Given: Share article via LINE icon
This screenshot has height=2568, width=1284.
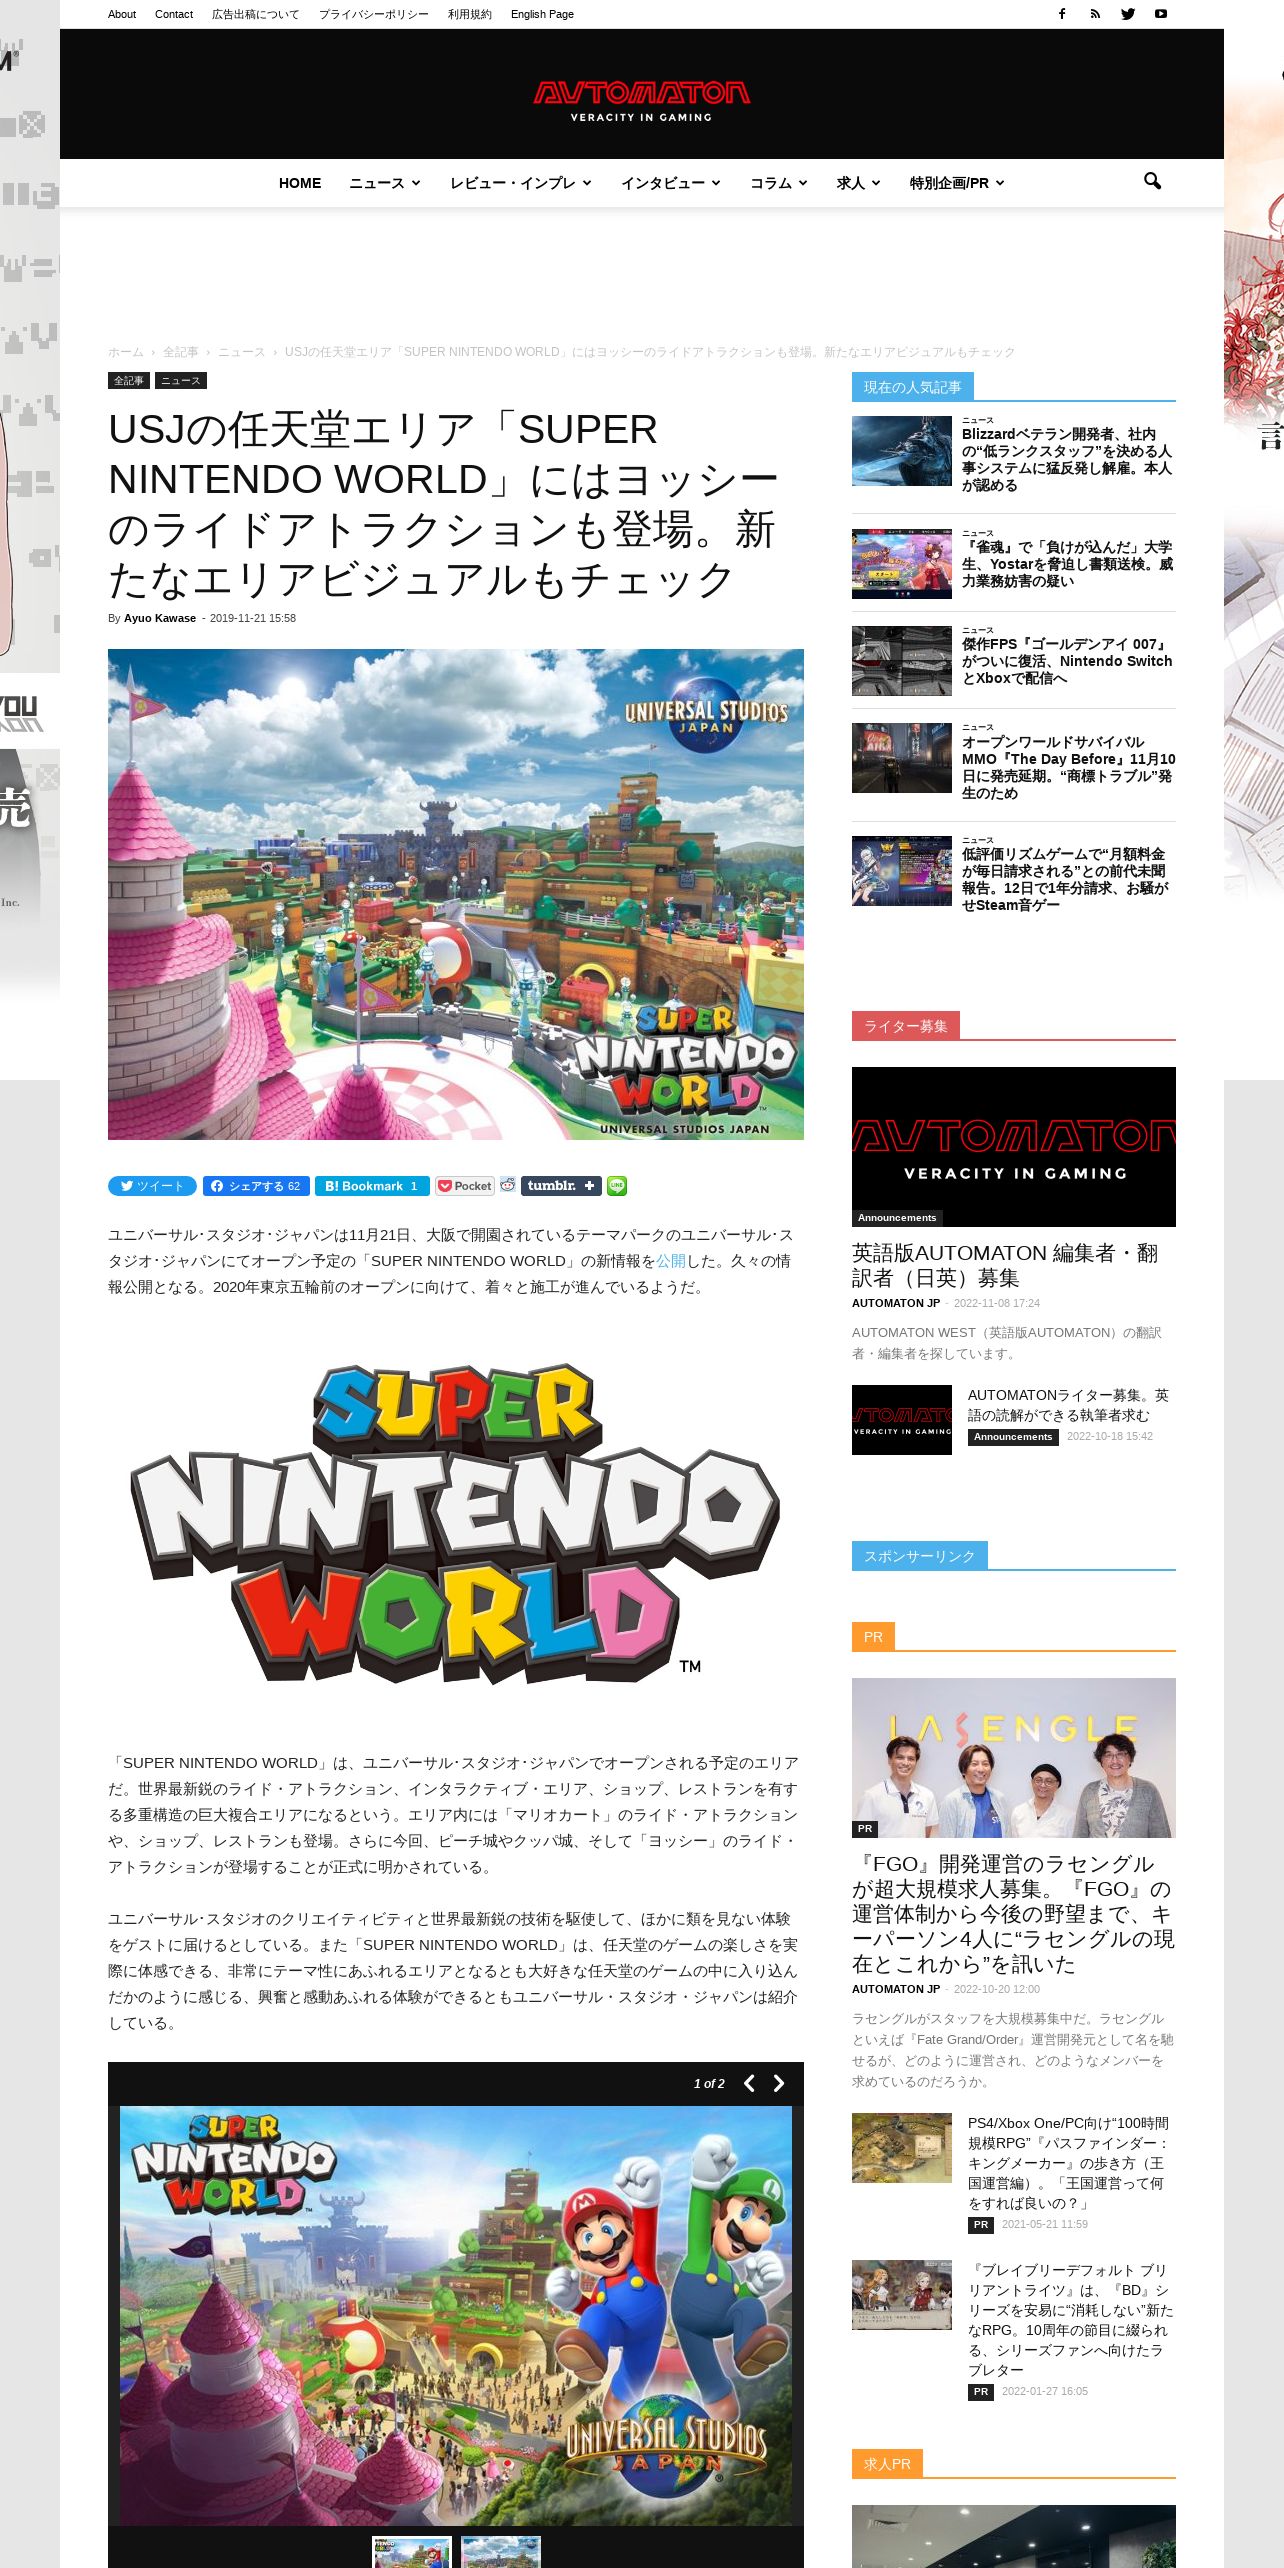Looking at the screenshot, I should (x=617, y=1186).
